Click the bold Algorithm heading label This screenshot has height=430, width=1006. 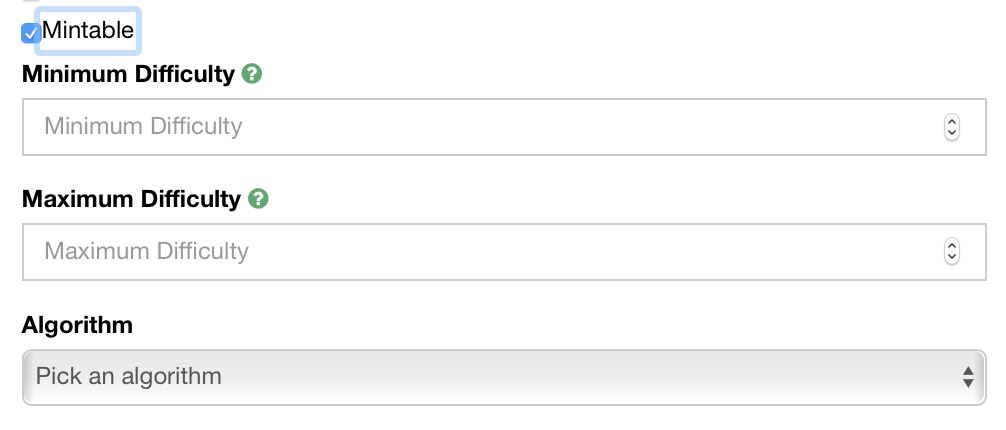(77, 325)
